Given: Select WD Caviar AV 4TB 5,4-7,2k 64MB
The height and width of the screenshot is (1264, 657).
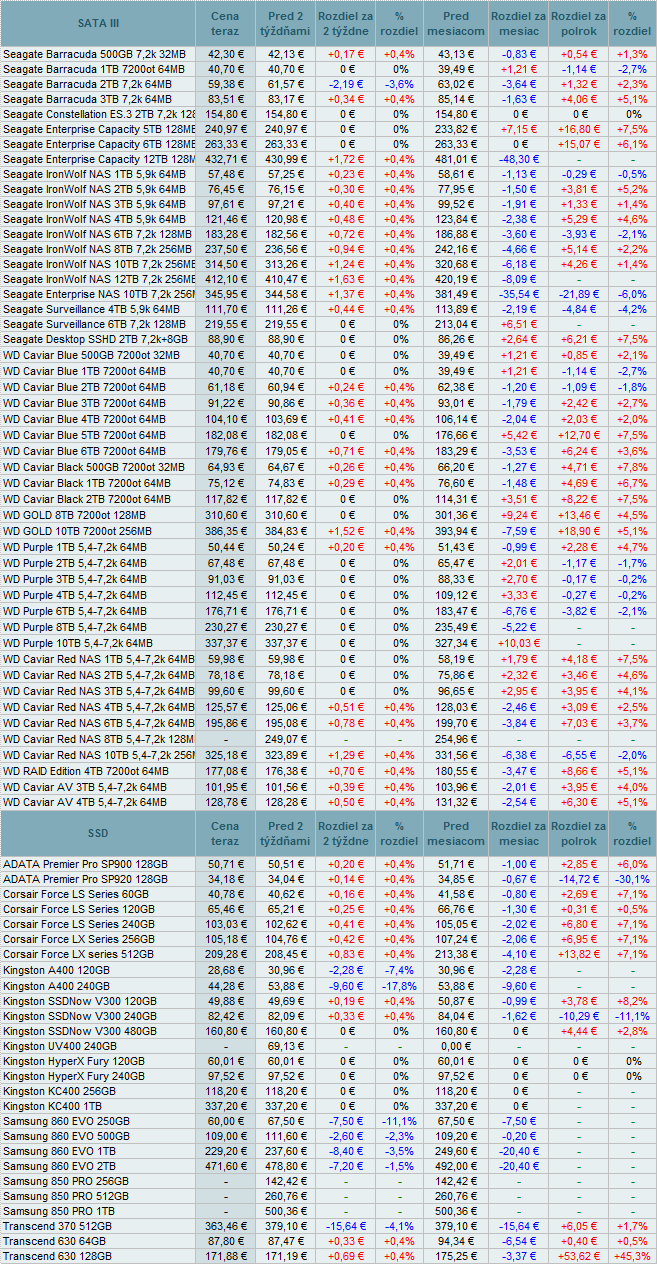Looking at the screenshot, I should [x=85, y=802].
